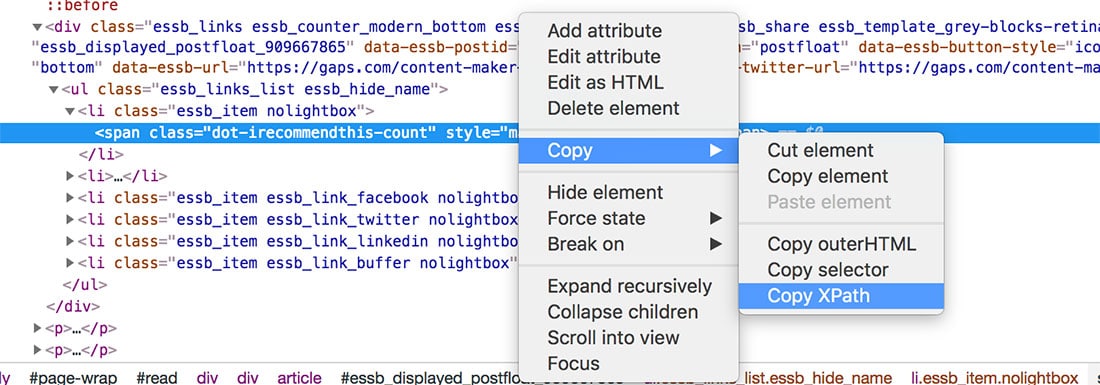The width and height of the screenshot is (1100, 385).
Task: Collapse the ul essb_links_list node triangle
Action: tap(53, 90)
